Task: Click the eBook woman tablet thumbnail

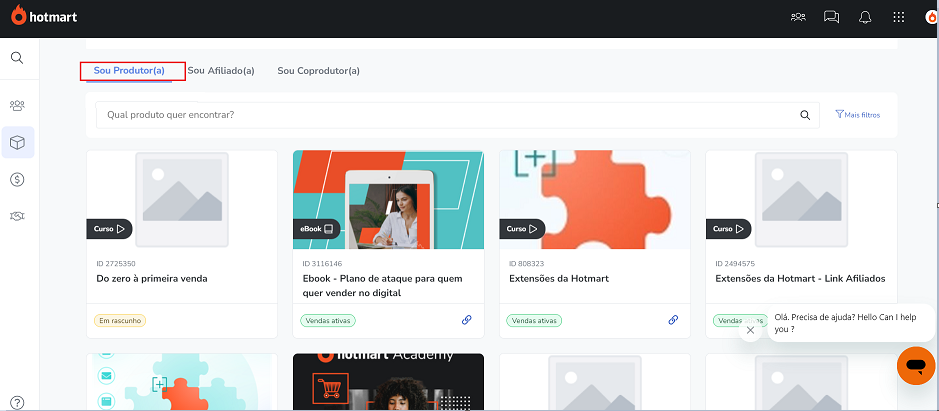Action: 388,200
